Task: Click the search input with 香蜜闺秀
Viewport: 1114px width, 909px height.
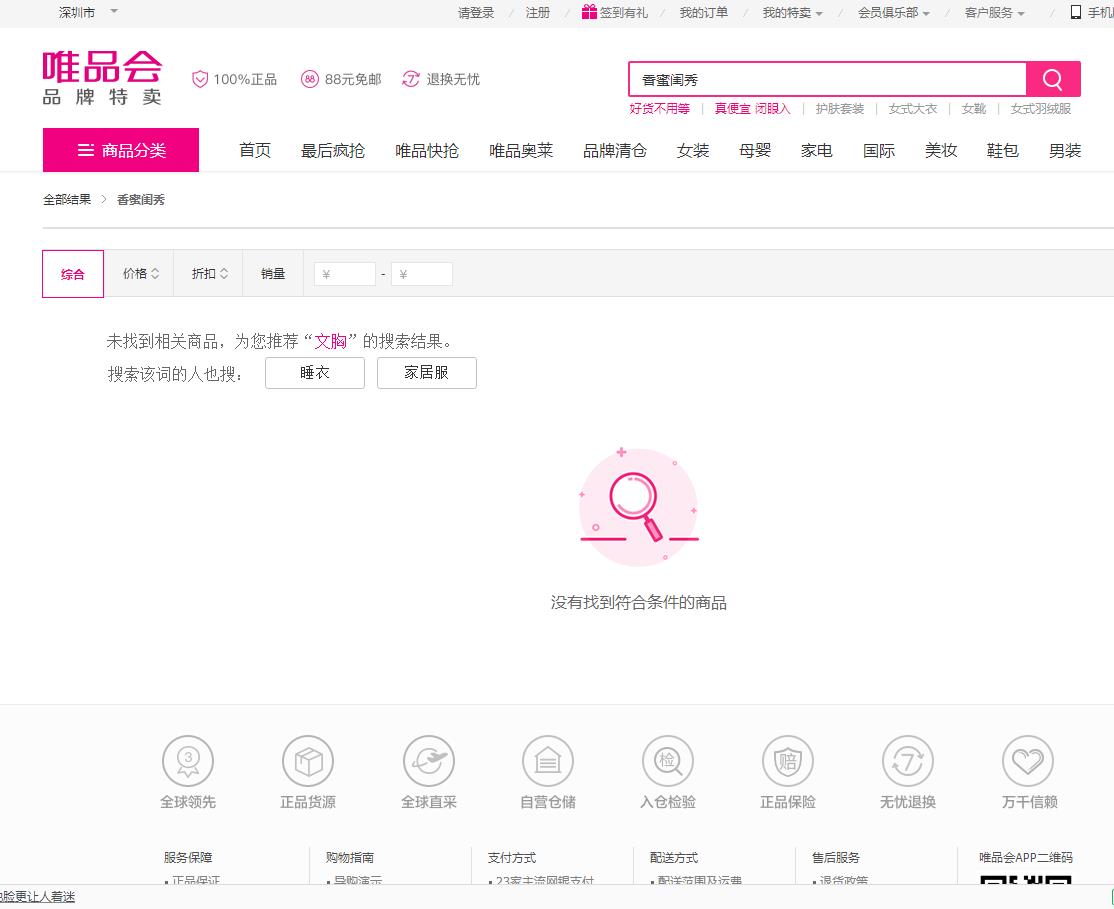Action: 828,79
